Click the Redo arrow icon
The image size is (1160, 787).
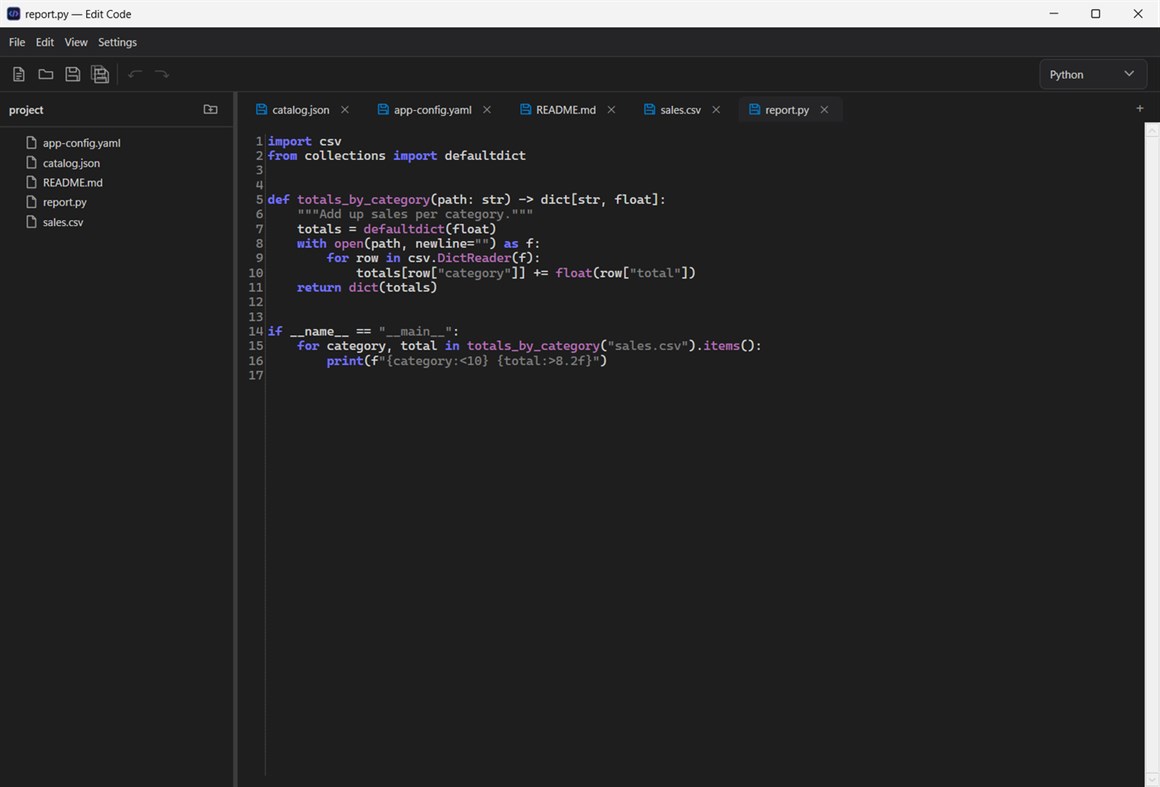[162, 74]
